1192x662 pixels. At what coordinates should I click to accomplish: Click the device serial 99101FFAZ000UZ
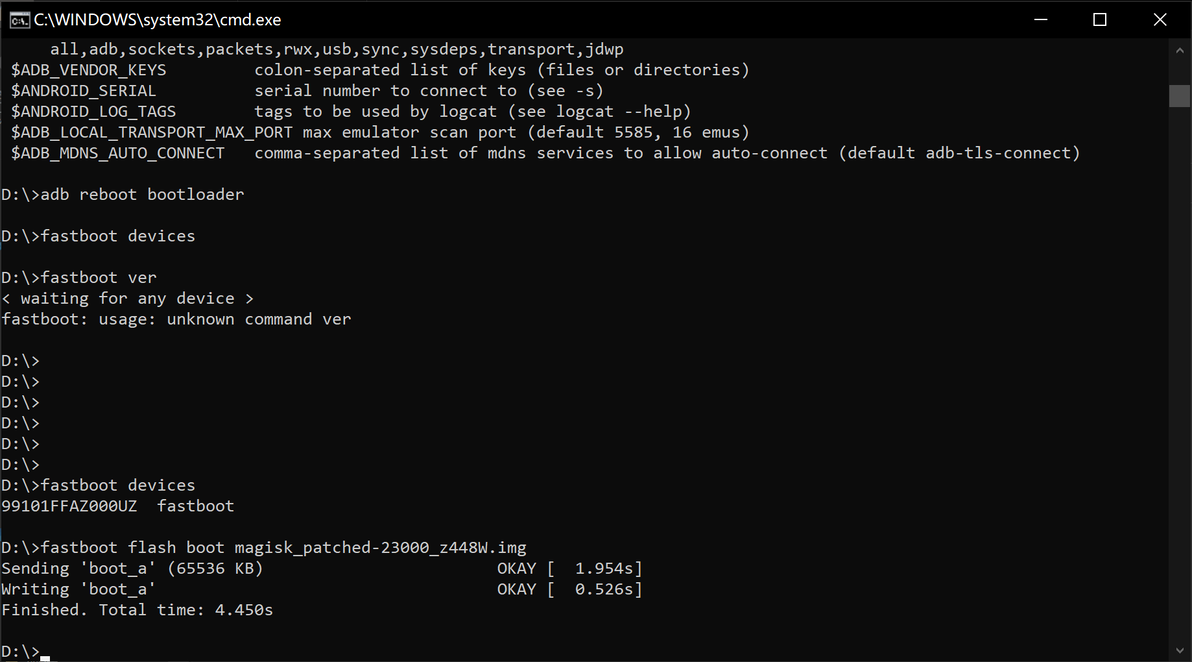tap(69, 506)
